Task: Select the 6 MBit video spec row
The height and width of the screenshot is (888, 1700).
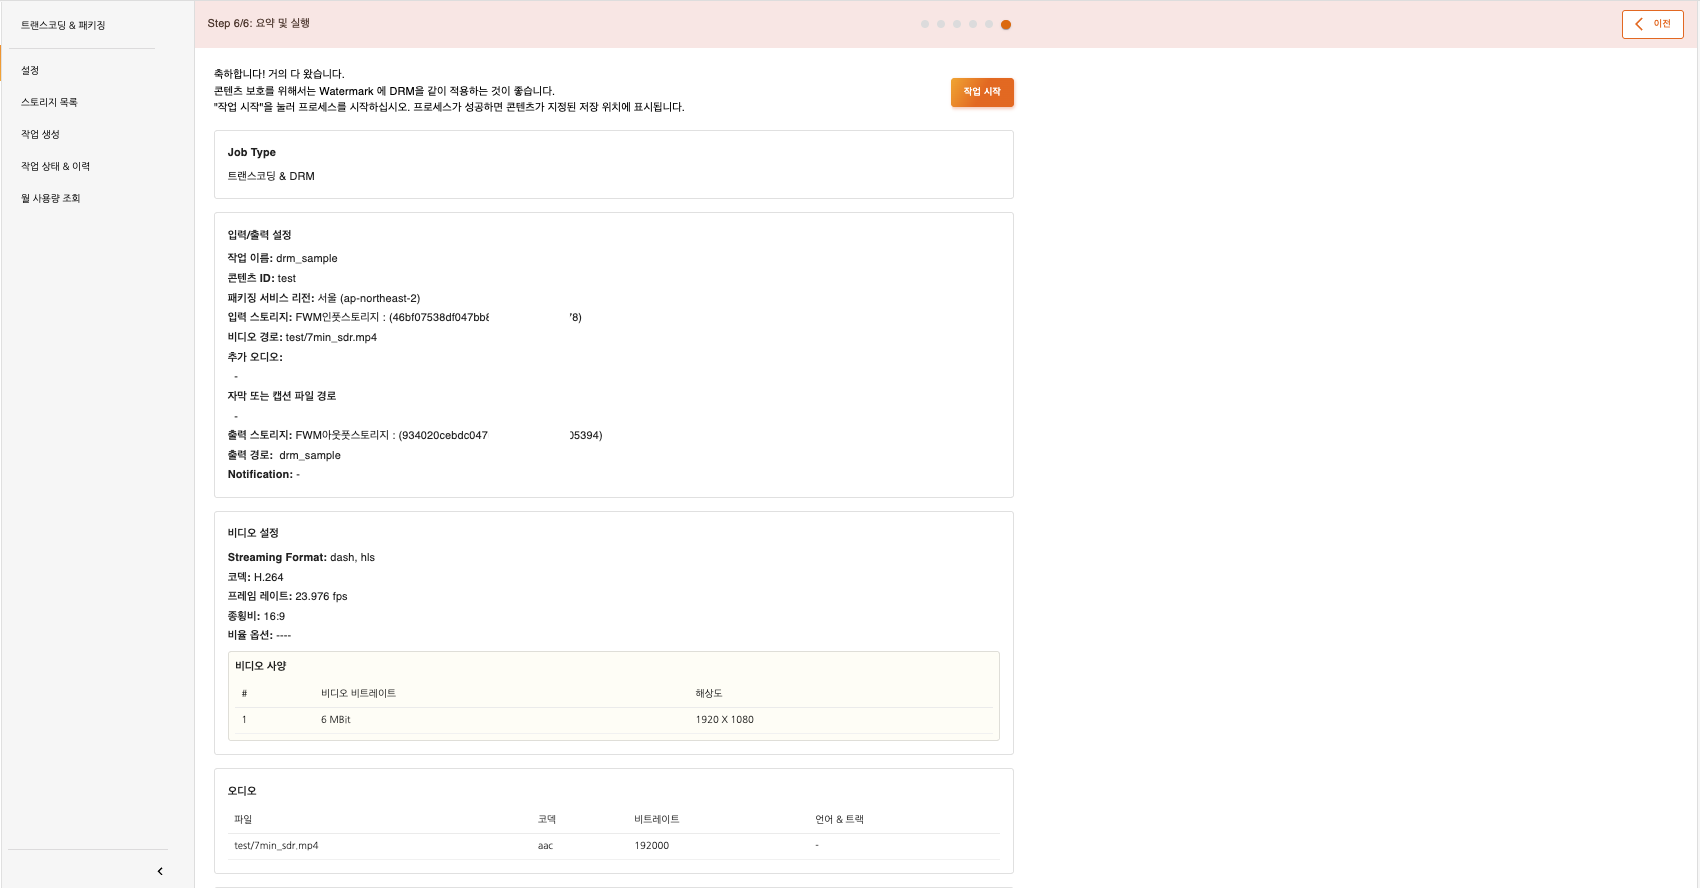Action: coord(613,720)
